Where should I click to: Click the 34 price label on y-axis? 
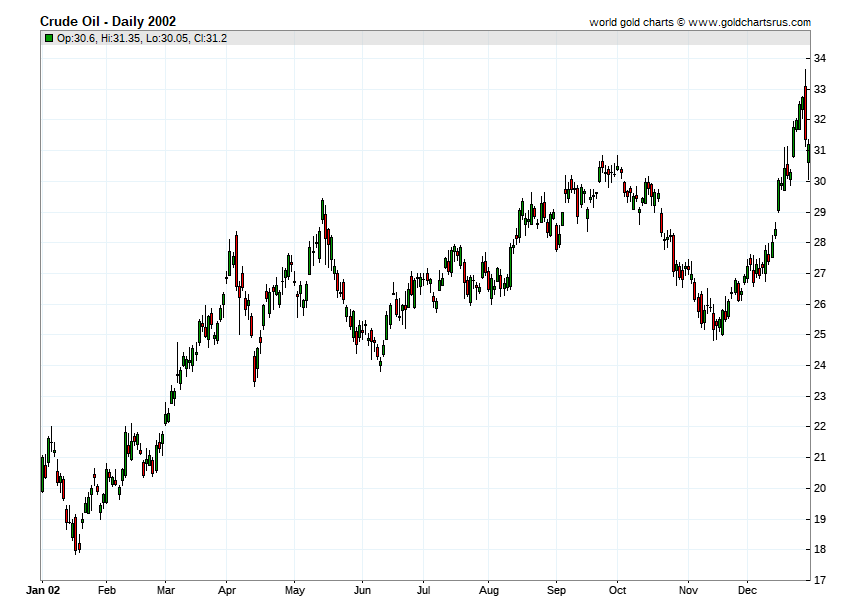coord(820,58)
